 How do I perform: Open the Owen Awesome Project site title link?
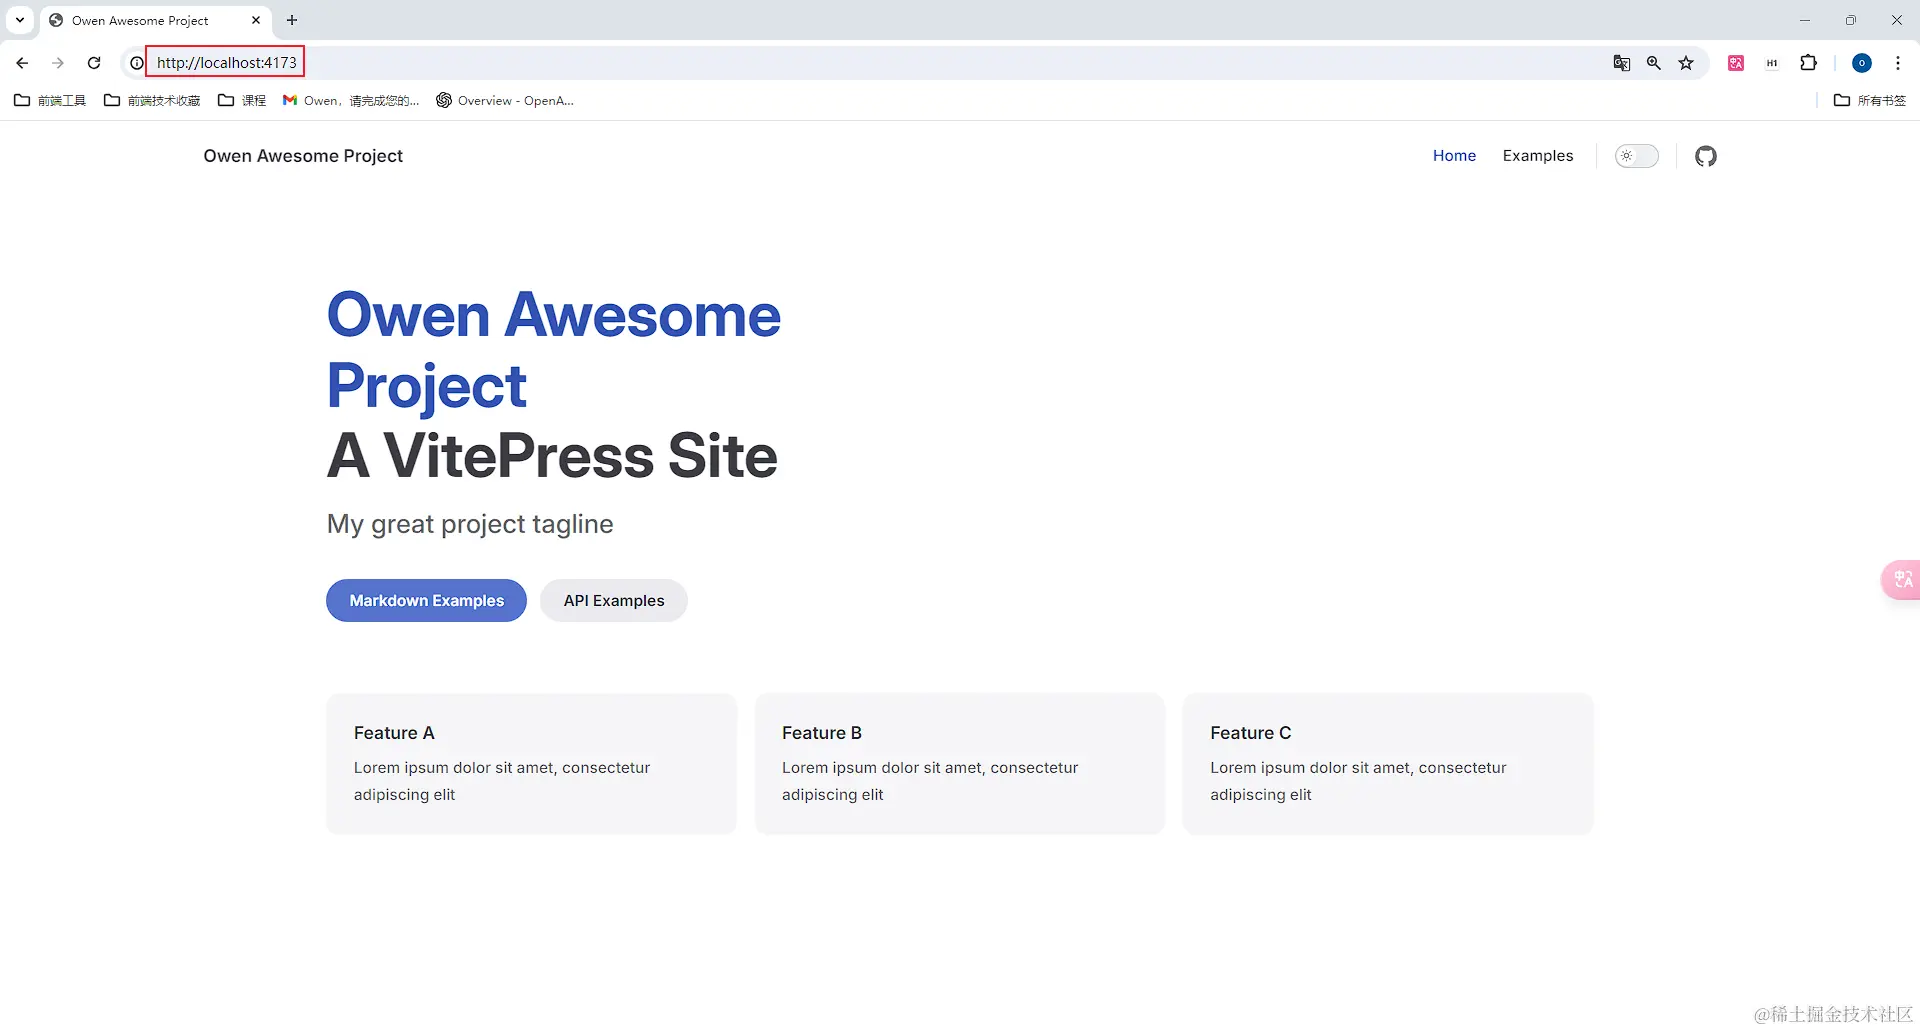[x=303, y=156]
